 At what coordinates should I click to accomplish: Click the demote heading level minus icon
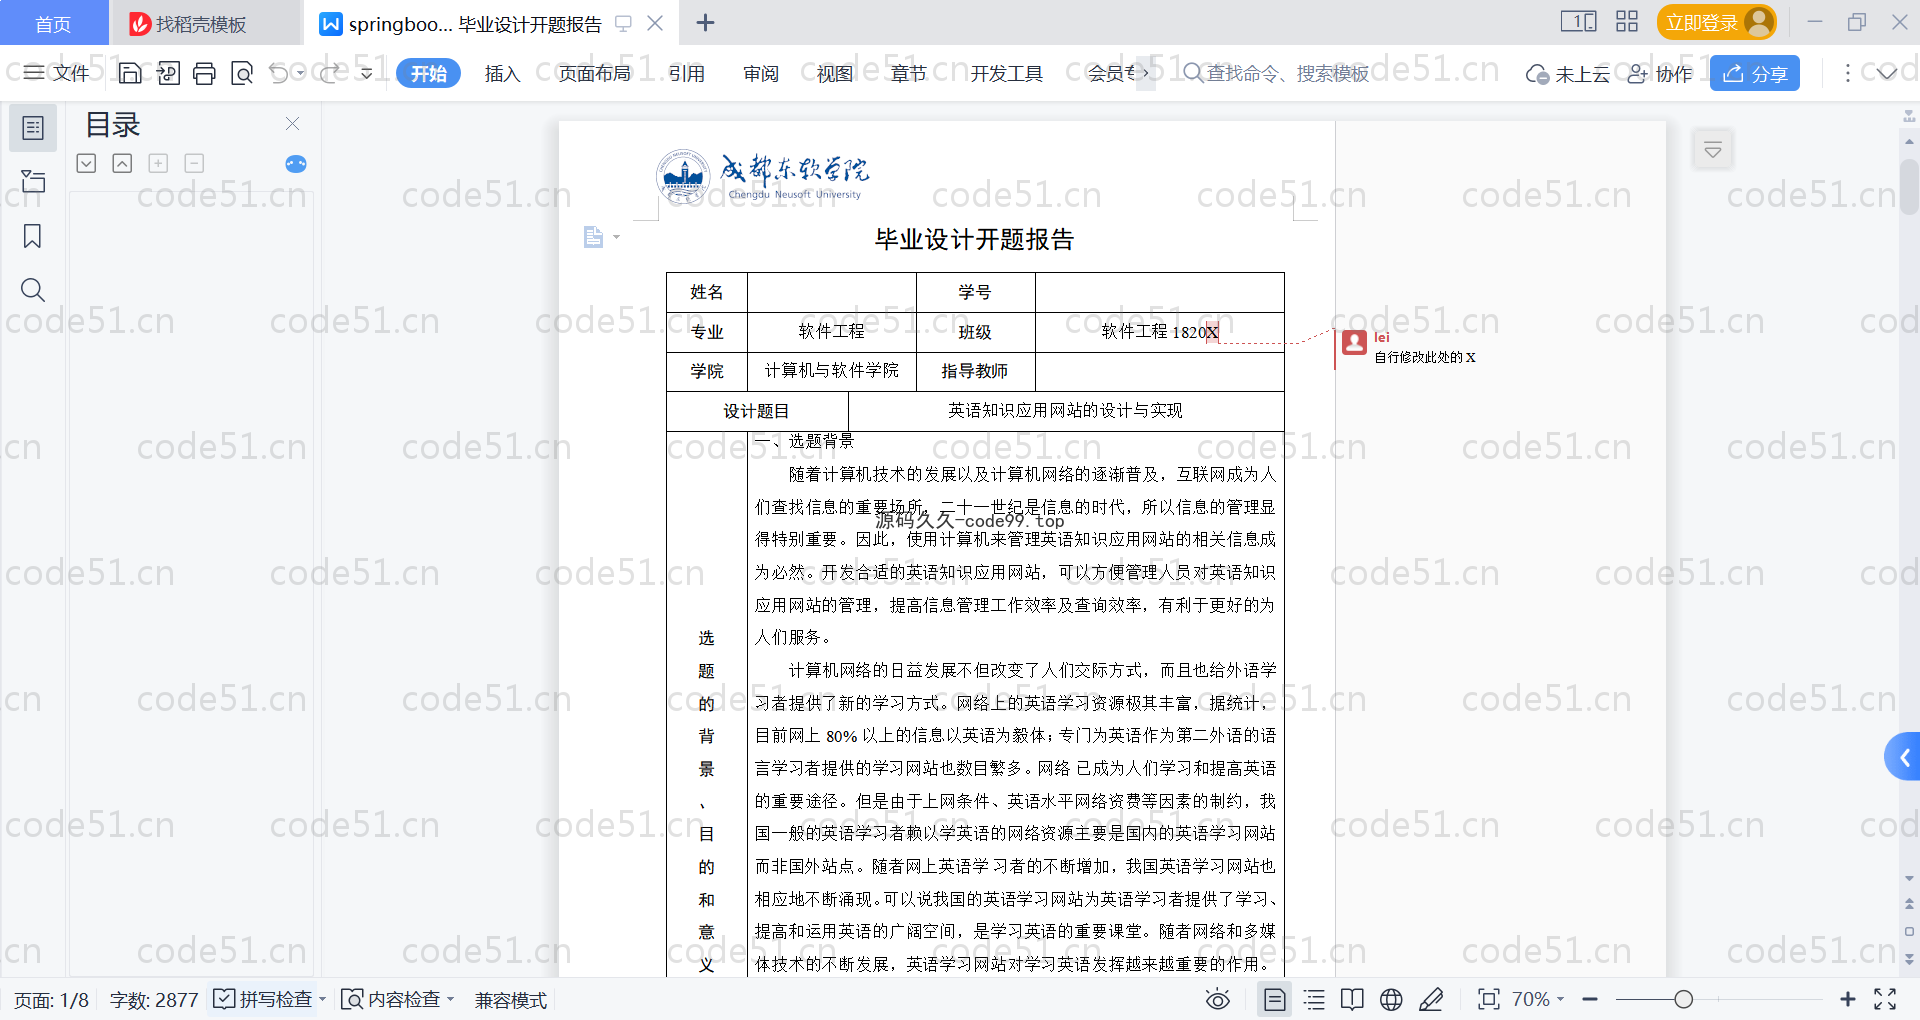[194, 163]
